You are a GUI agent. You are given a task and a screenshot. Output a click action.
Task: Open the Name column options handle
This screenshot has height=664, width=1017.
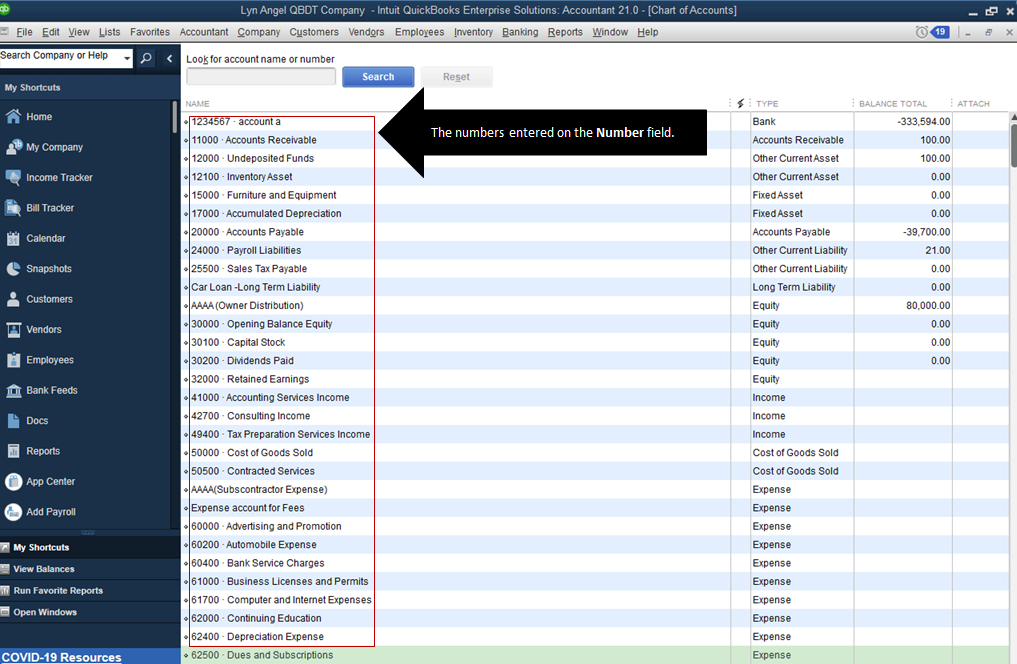click(x=729, y=104)
